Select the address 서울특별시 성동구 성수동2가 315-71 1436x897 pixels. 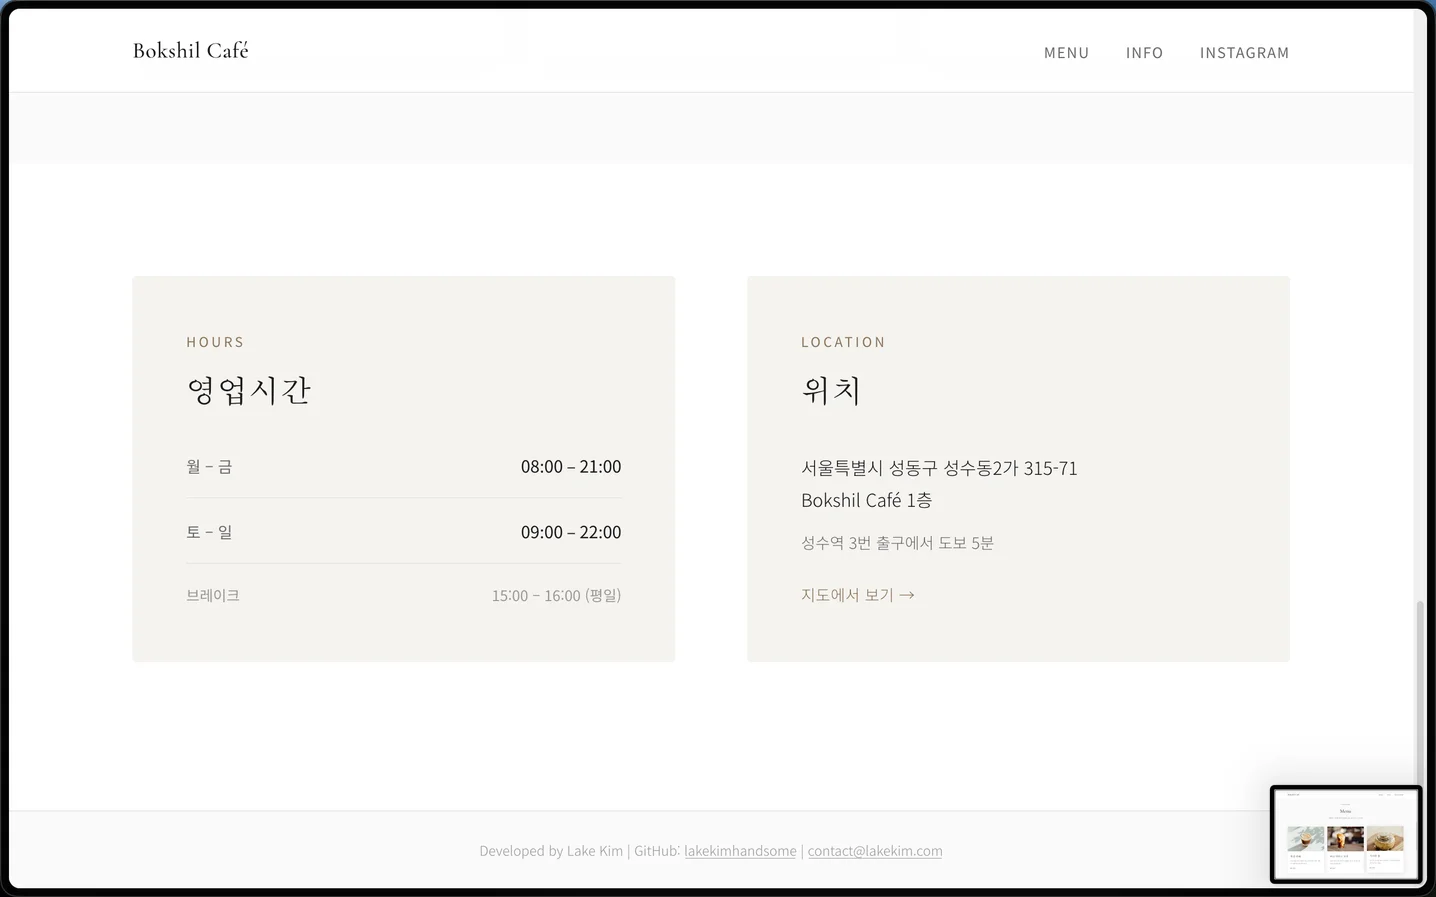[939, 468]
